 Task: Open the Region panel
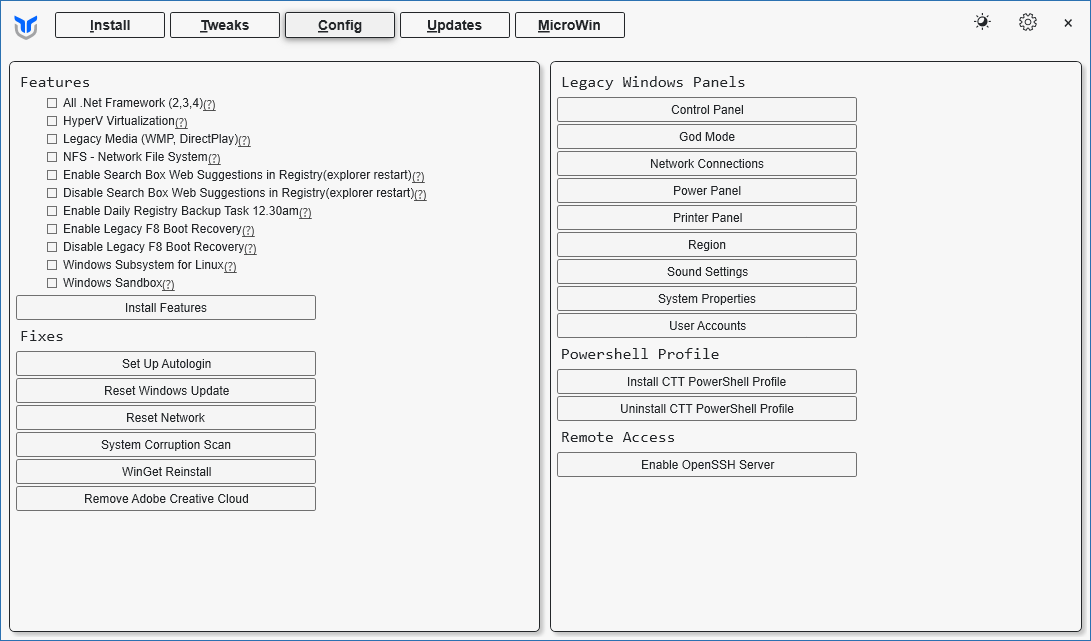pos(707,245)
